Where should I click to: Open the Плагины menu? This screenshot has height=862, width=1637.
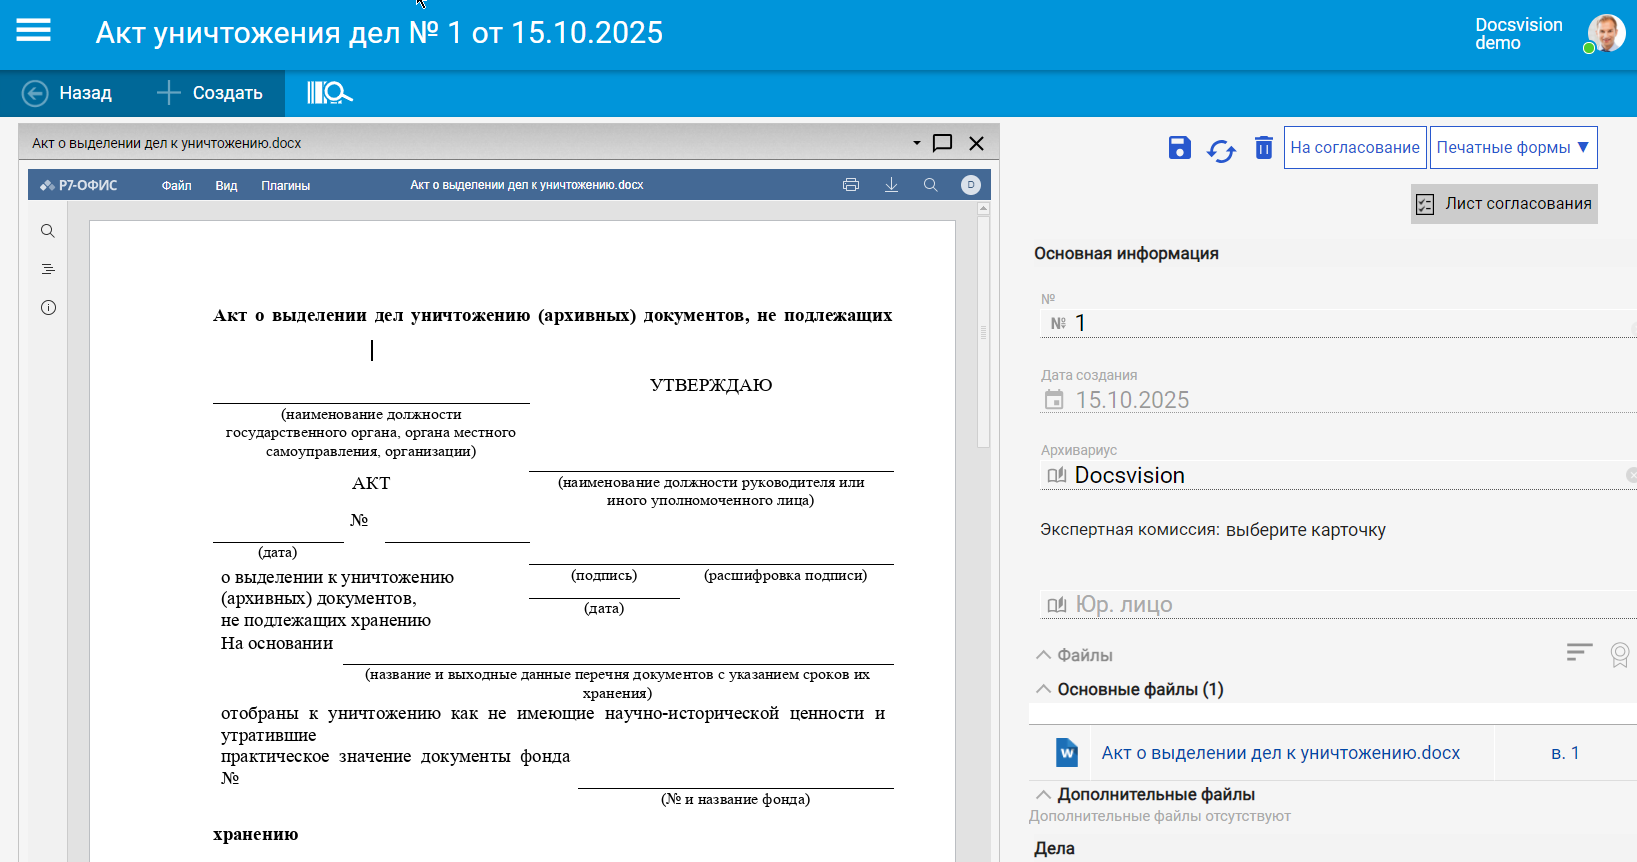285,185
